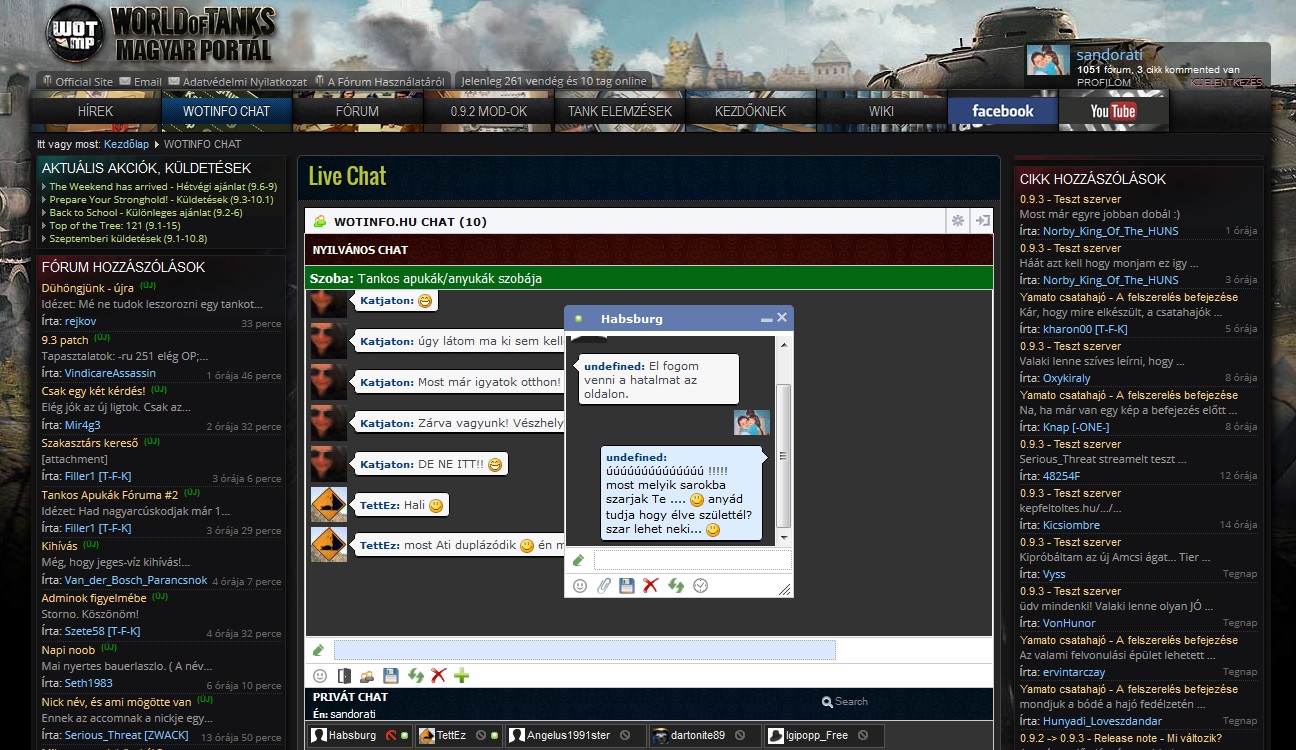Toggle block icon next to Angelus1991ster
1296x750 pixels.
(x=625, y=736)
